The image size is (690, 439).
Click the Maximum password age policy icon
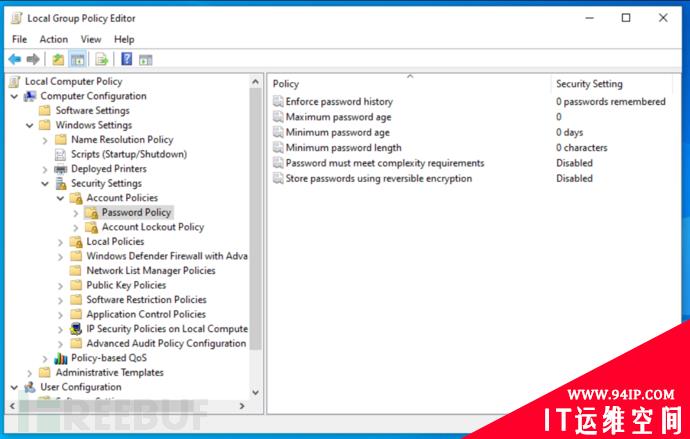coord(278,117)
